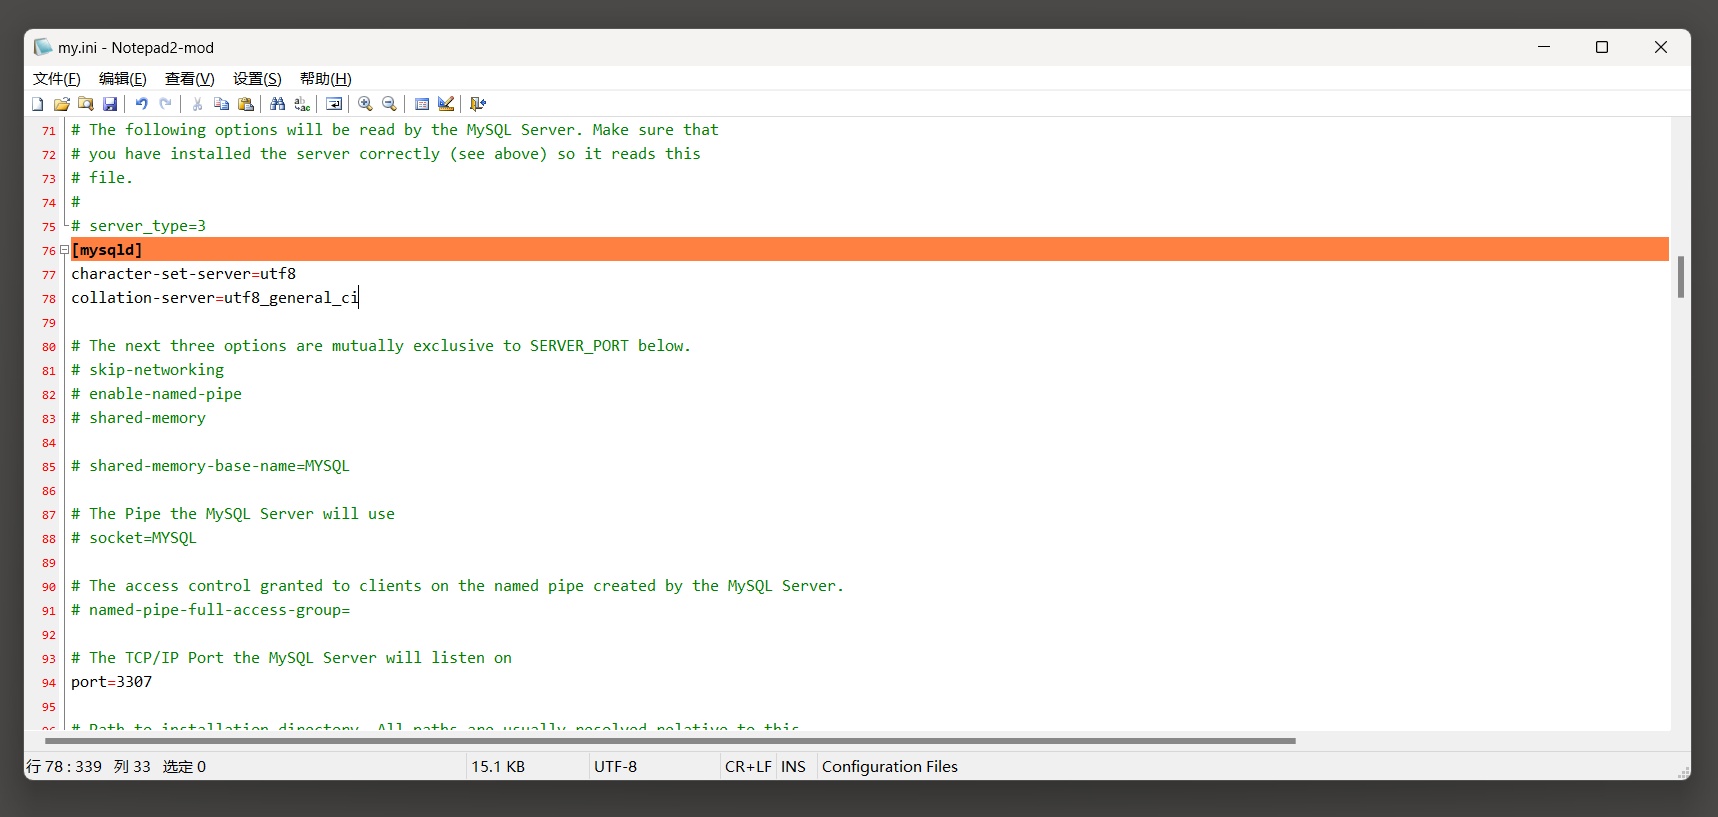This screenshot has height=817, width=1718.
Task: Create a new file from toolbar
Action: [38, 104]
